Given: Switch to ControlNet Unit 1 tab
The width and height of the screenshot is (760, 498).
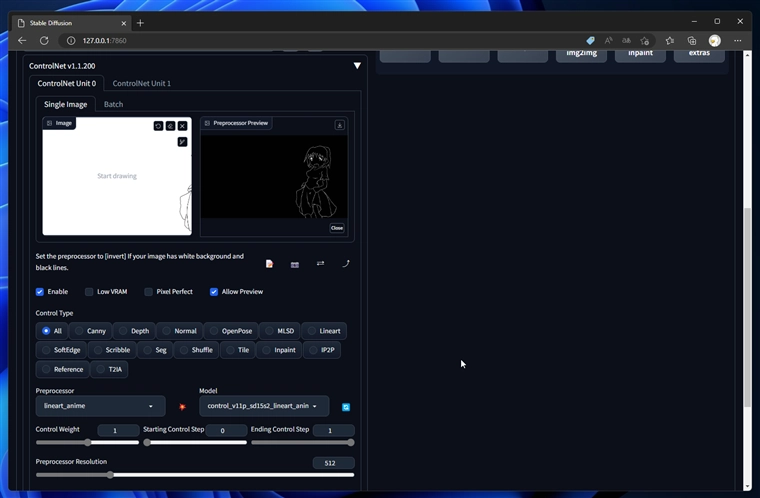Looking at the screenshot, I should pyautogui.click(x=141, y=84).
